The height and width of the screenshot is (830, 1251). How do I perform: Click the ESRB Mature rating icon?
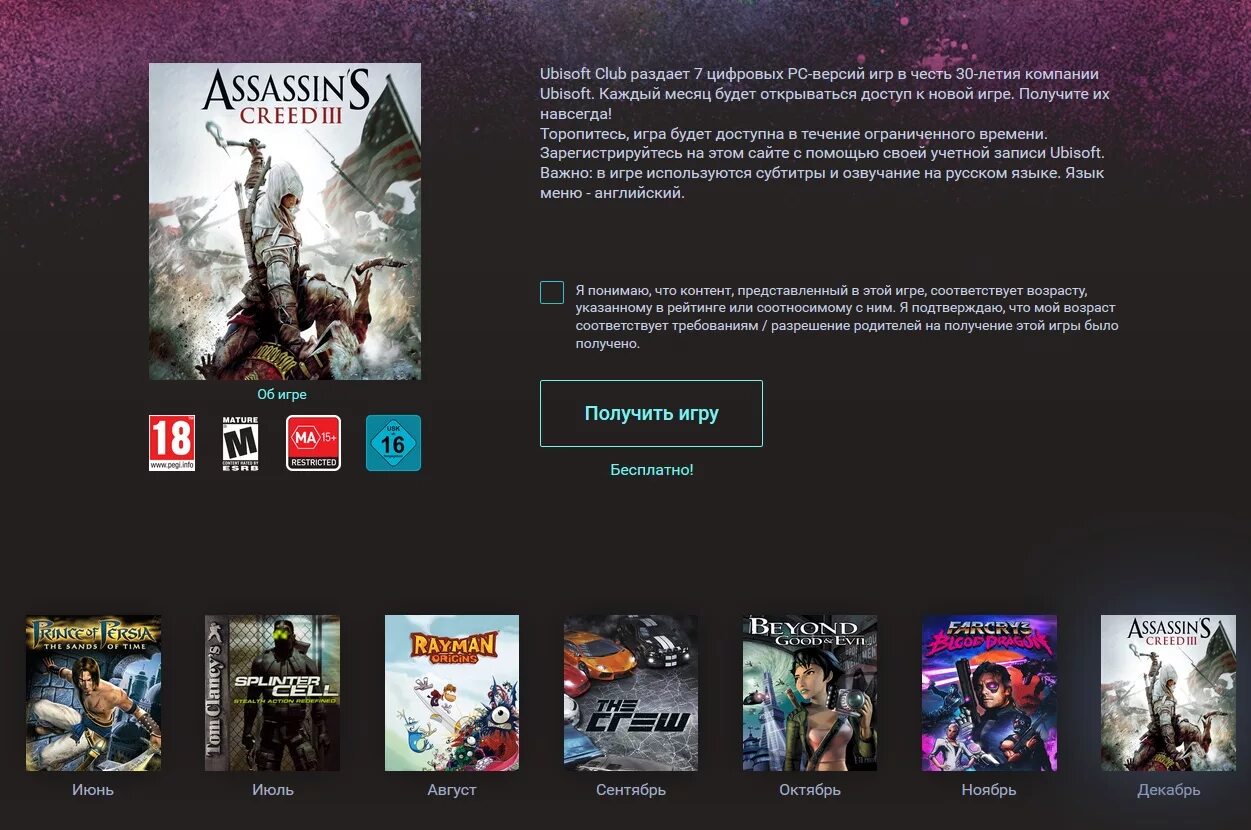click(240, 443)
